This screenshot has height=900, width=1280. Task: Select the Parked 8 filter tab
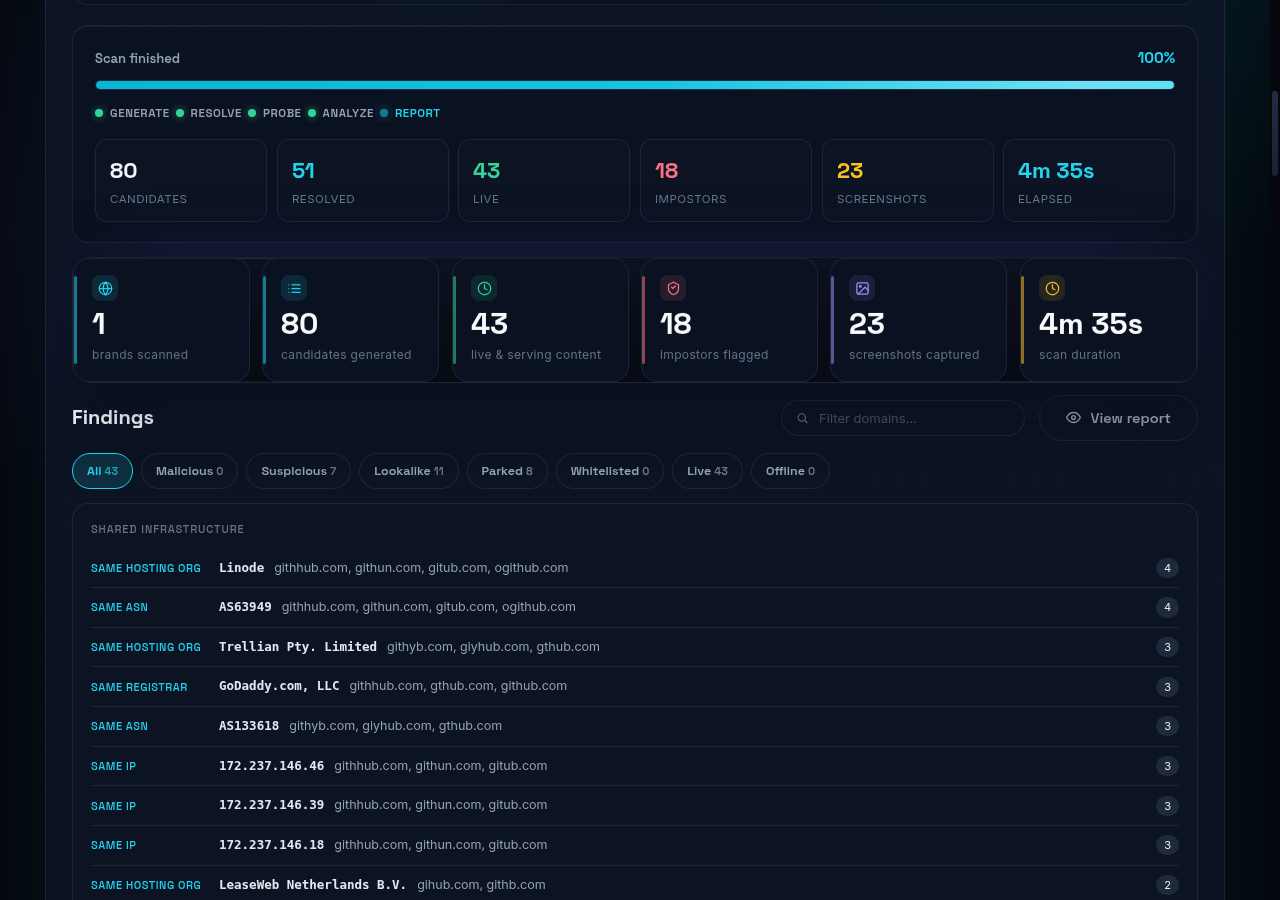click(x=507, y=471)
